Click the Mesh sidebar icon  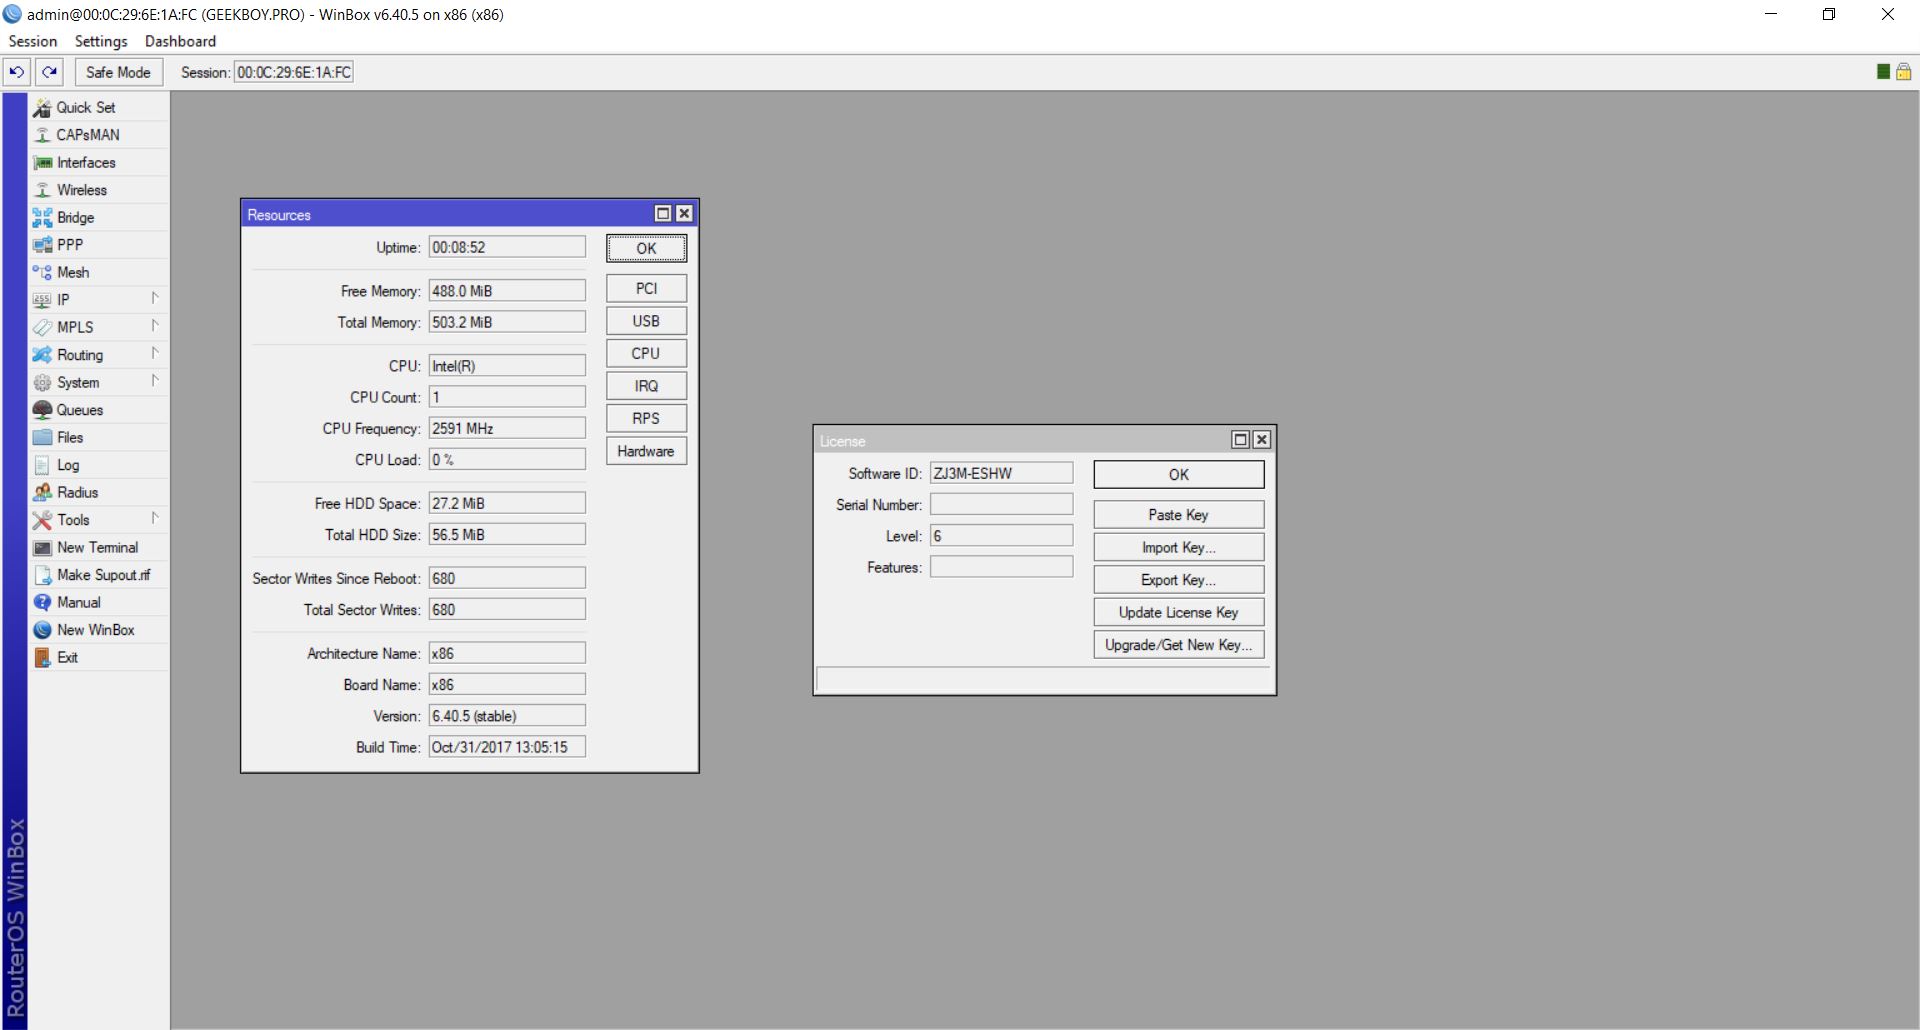coord(42,273)
